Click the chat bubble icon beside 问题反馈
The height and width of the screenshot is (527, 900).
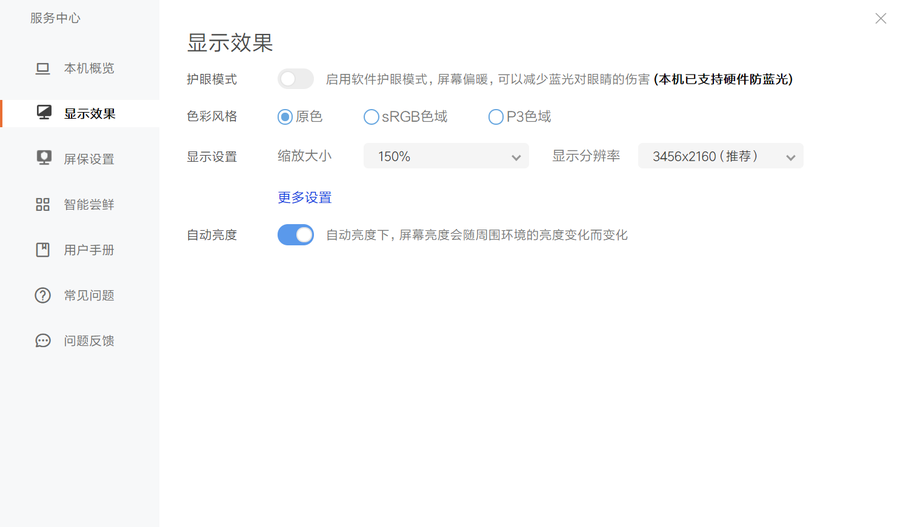[43, 341]
